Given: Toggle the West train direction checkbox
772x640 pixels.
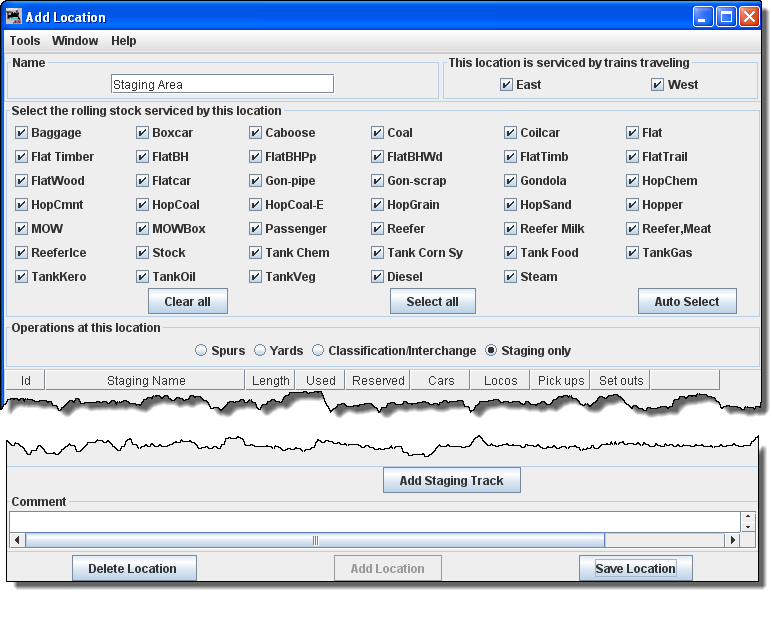Looking at the screenshot, I should point(657,85).
